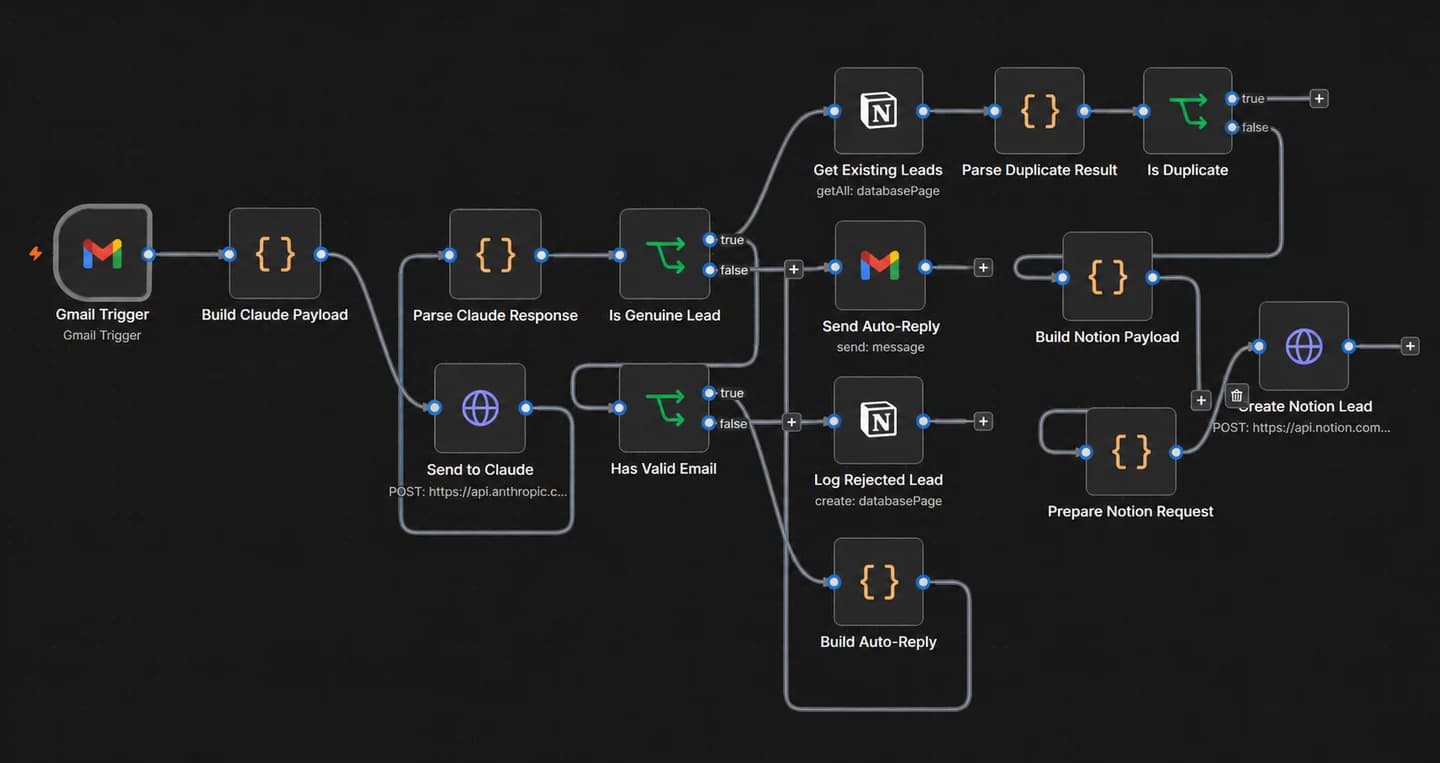The height and width of the screenshot is (763, 1440).
Task: Open the Parse Duplicate Result code node
Action: tap(1040, 111)
